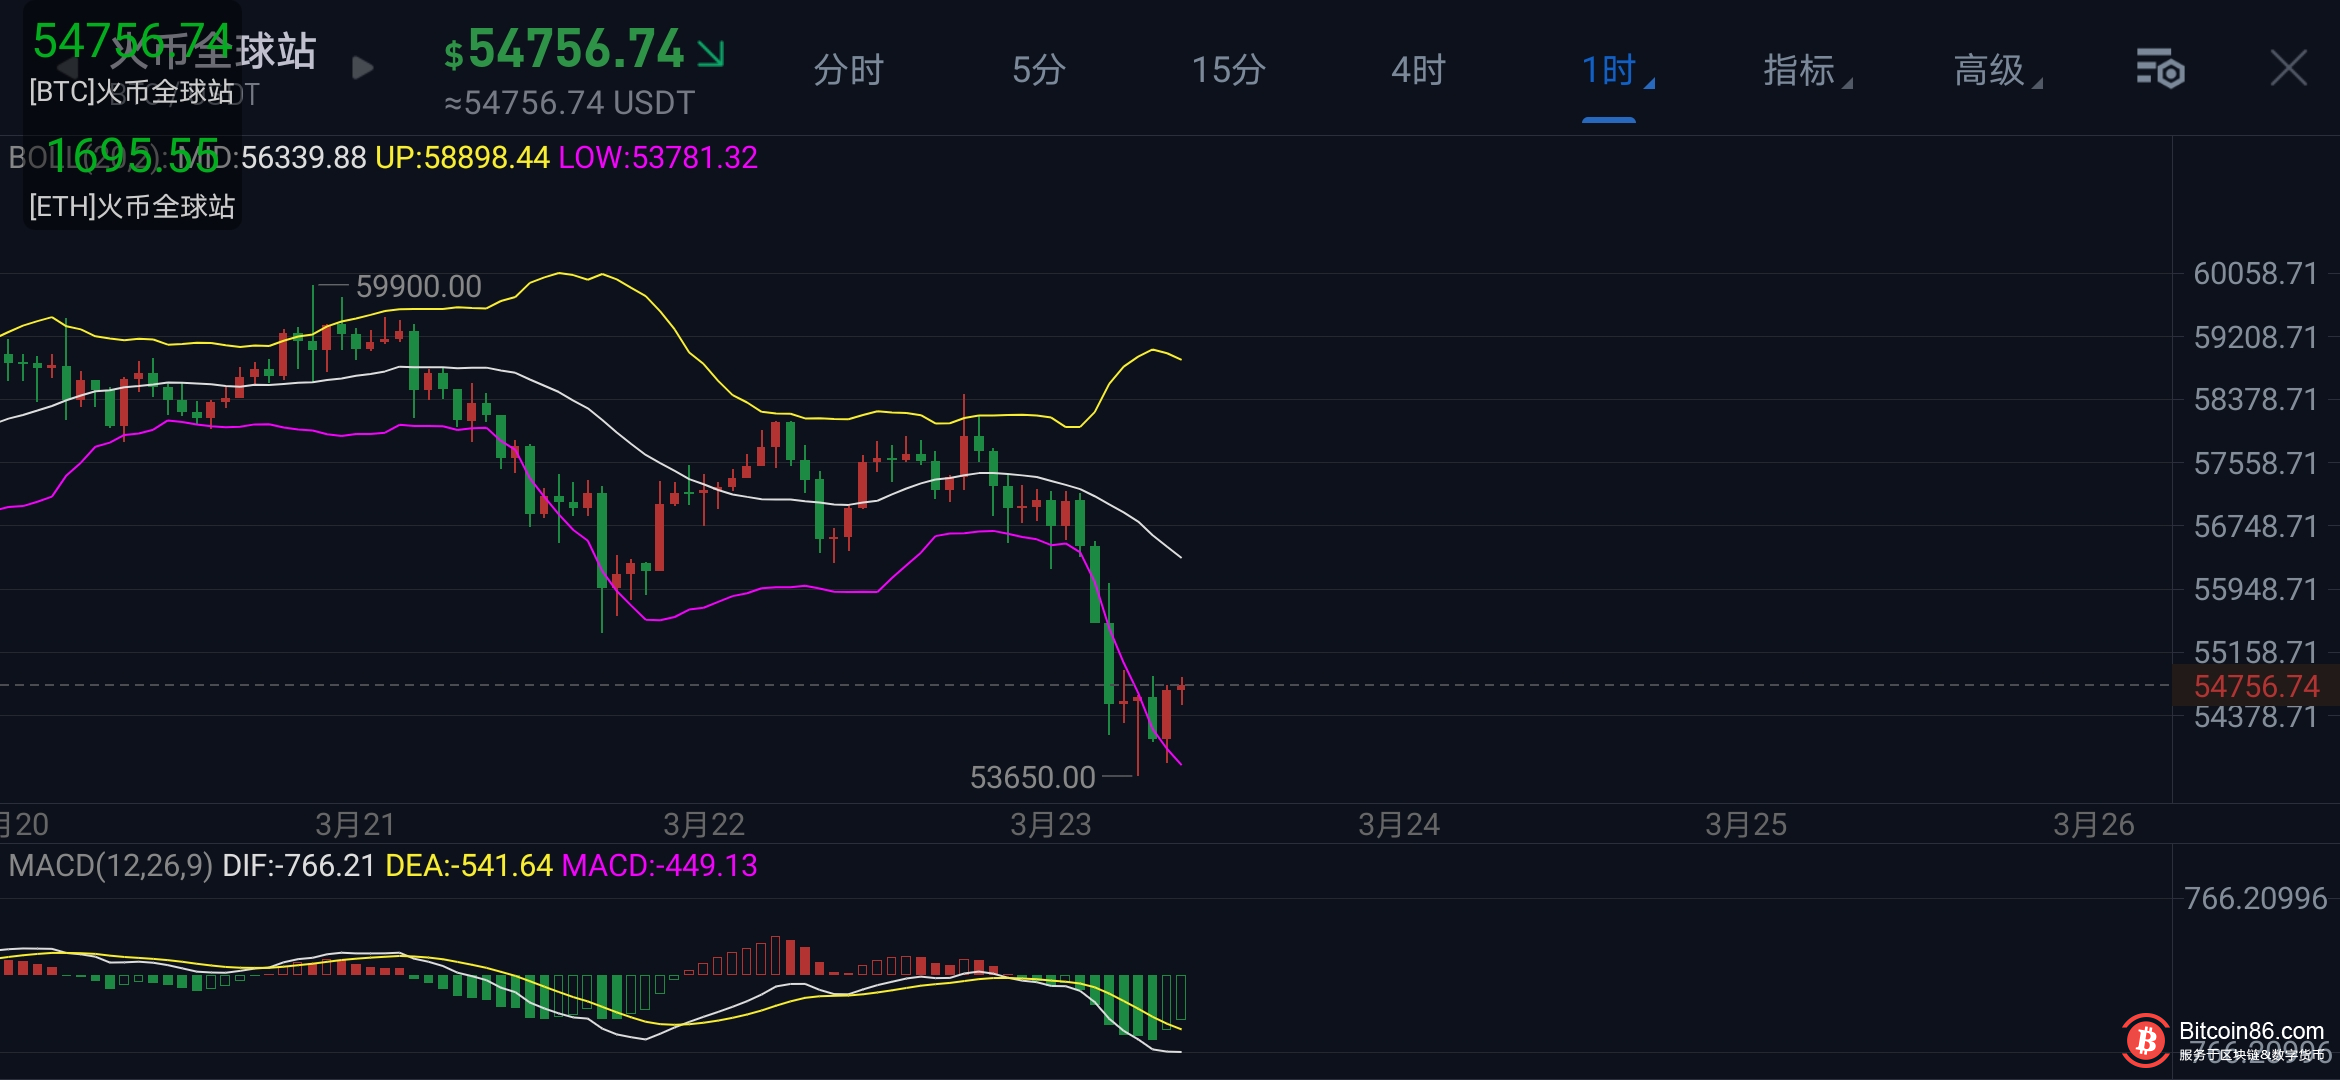The width and height of the screenshot is (2340, 1080).
Task: Tap the BTC 火币全球站 floating ticker
Action: [131, 64]
